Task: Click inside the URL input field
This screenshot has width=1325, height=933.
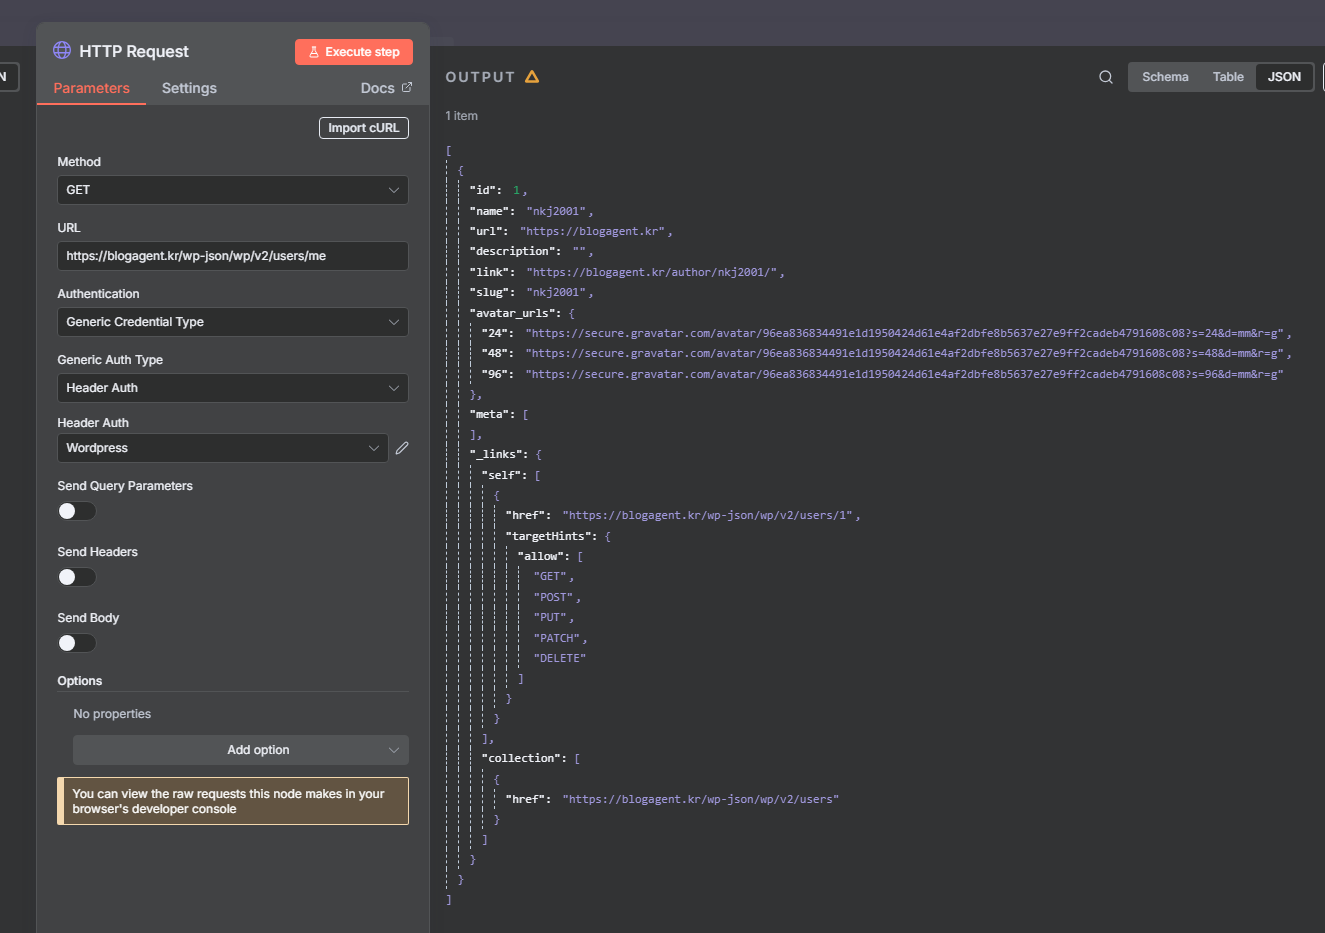Action: pyautogui.click(x=232, y=256)
